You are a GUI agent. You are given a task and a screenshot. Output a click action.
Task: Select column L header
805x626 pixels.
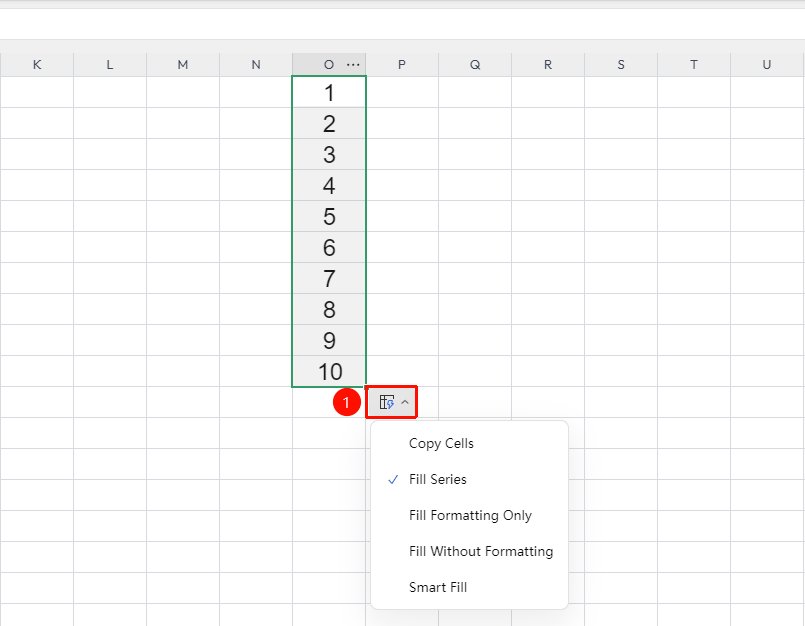tap(110, 65)
